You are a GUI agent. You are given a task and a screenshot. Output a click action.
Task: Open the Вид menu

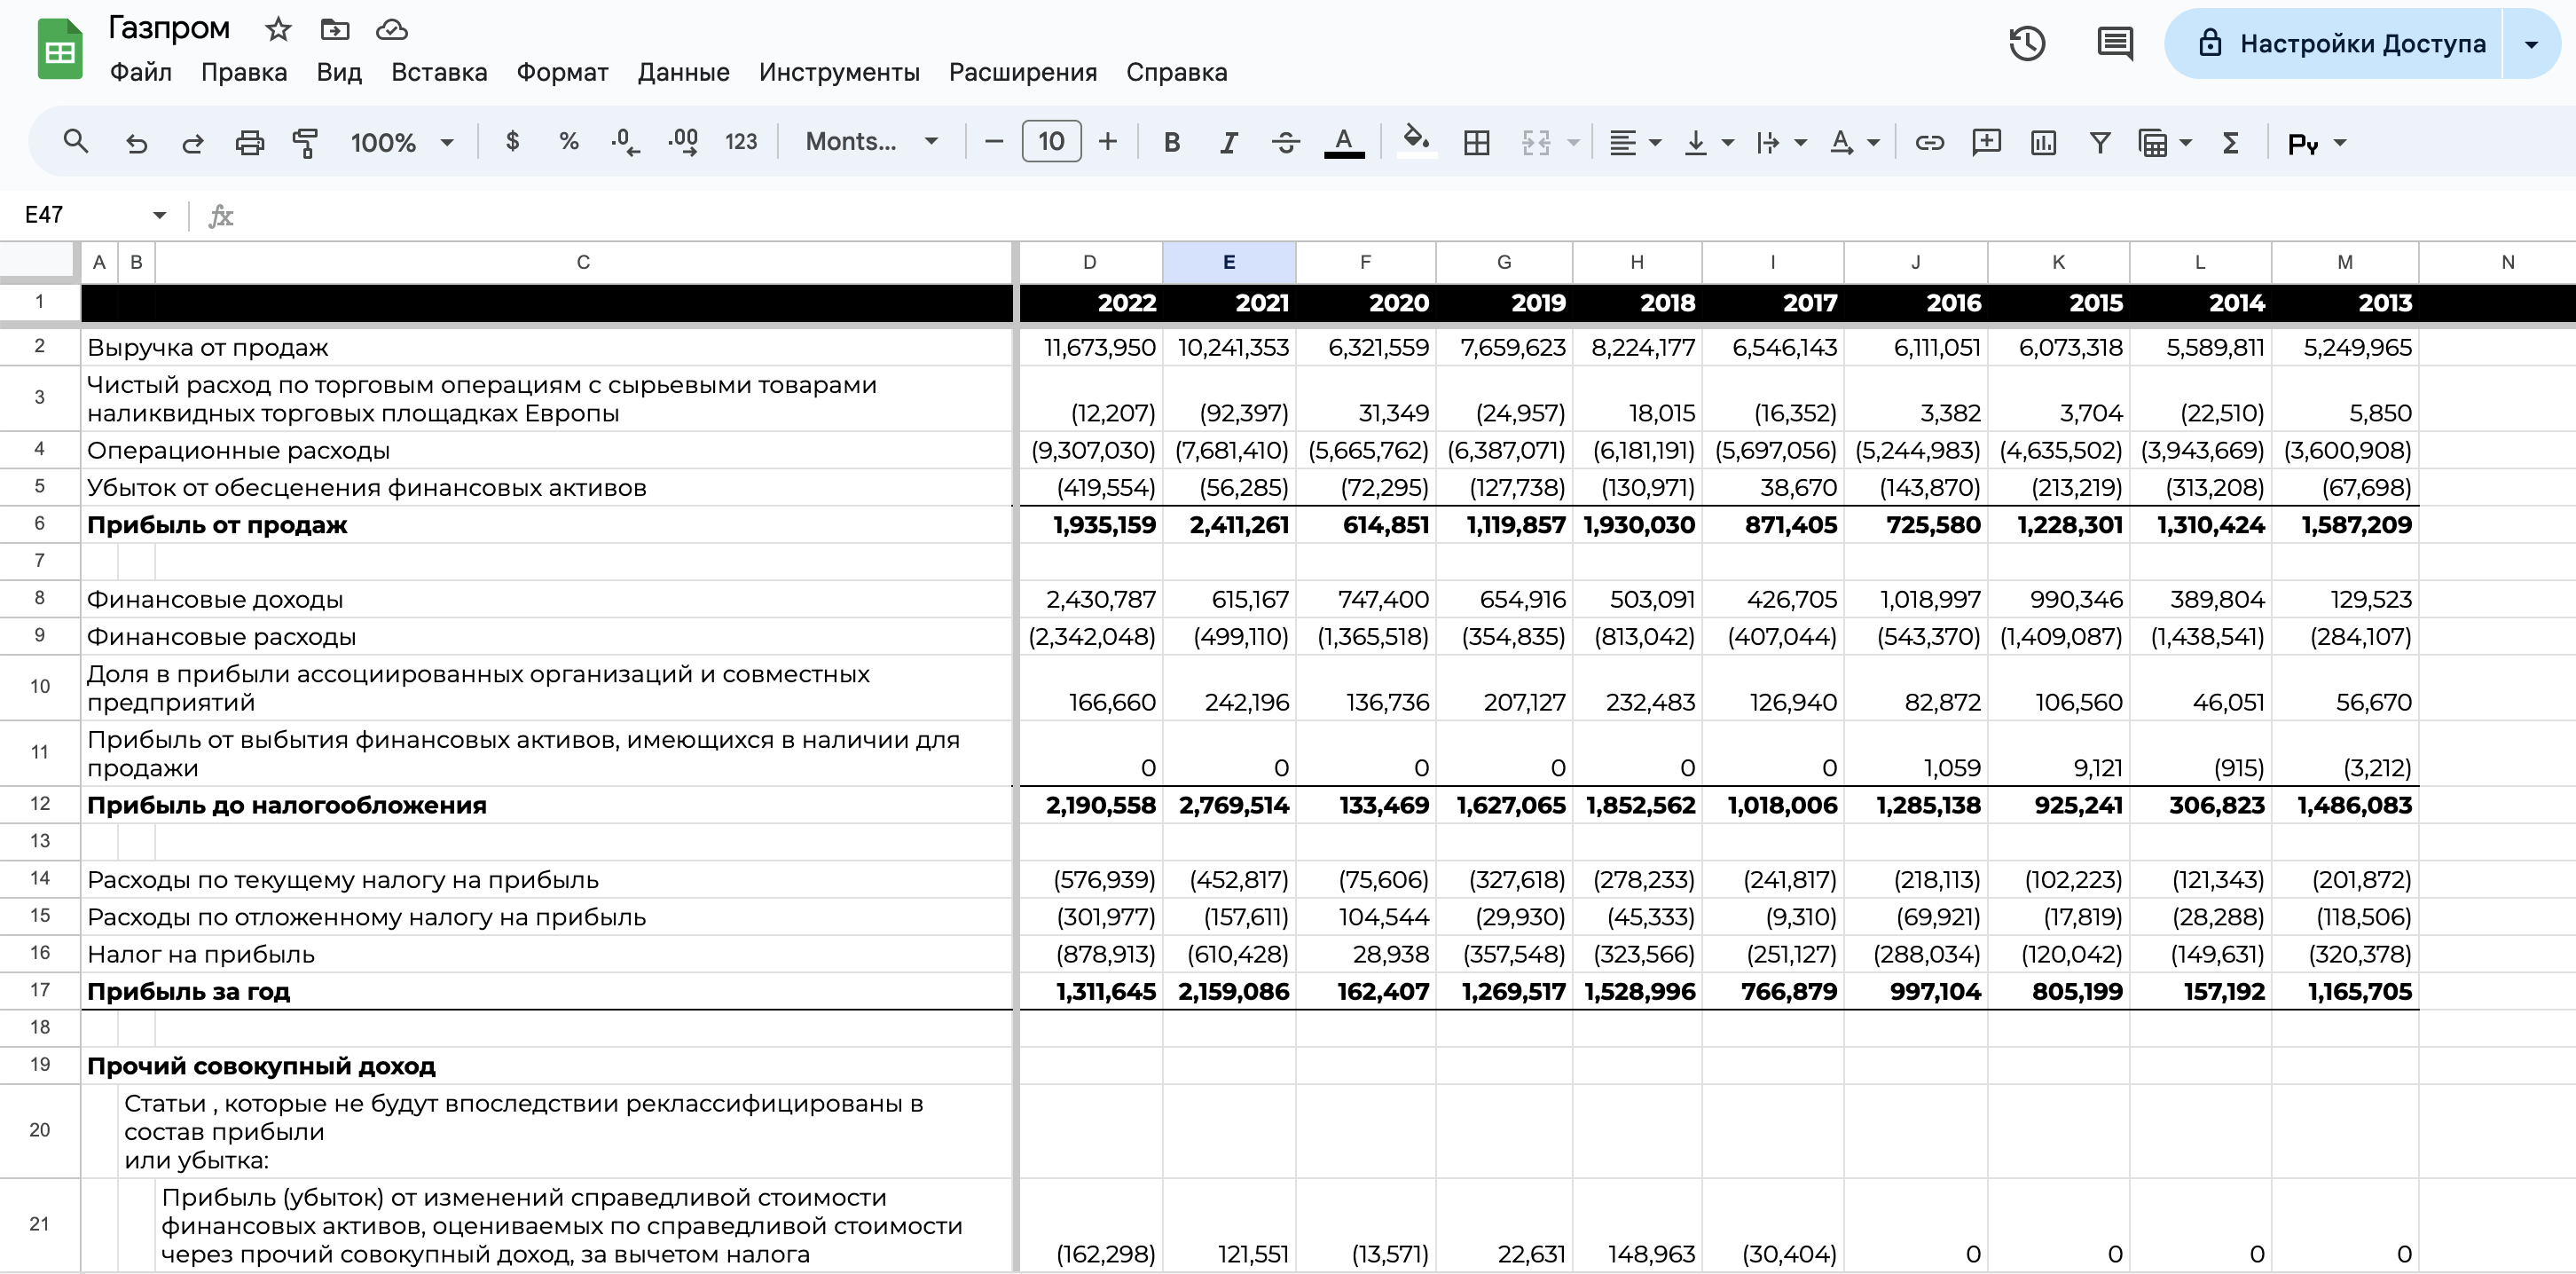[x=339, y=72]
